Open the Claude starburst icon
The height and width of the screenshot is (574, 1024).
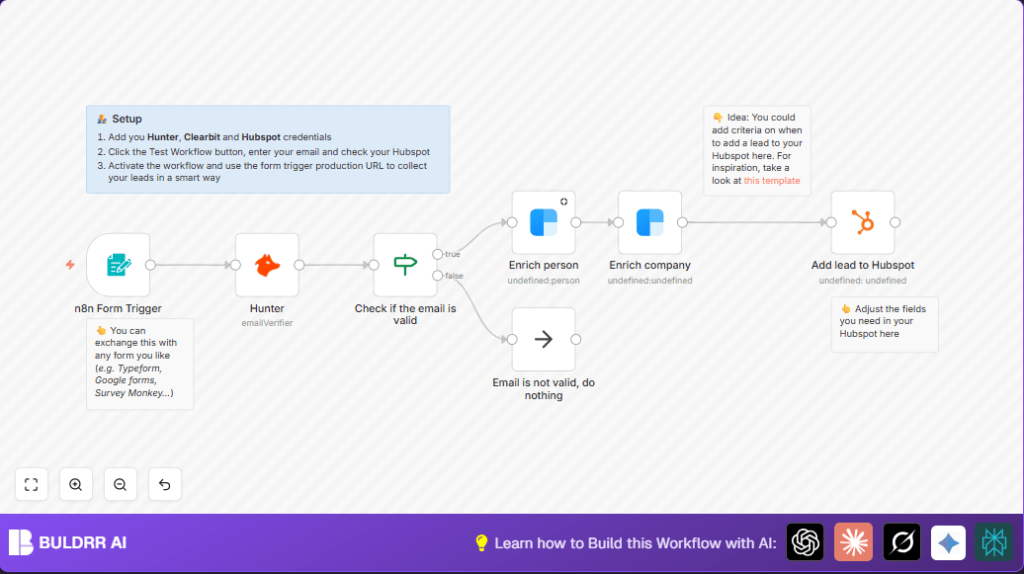click(x=854, y=542)
